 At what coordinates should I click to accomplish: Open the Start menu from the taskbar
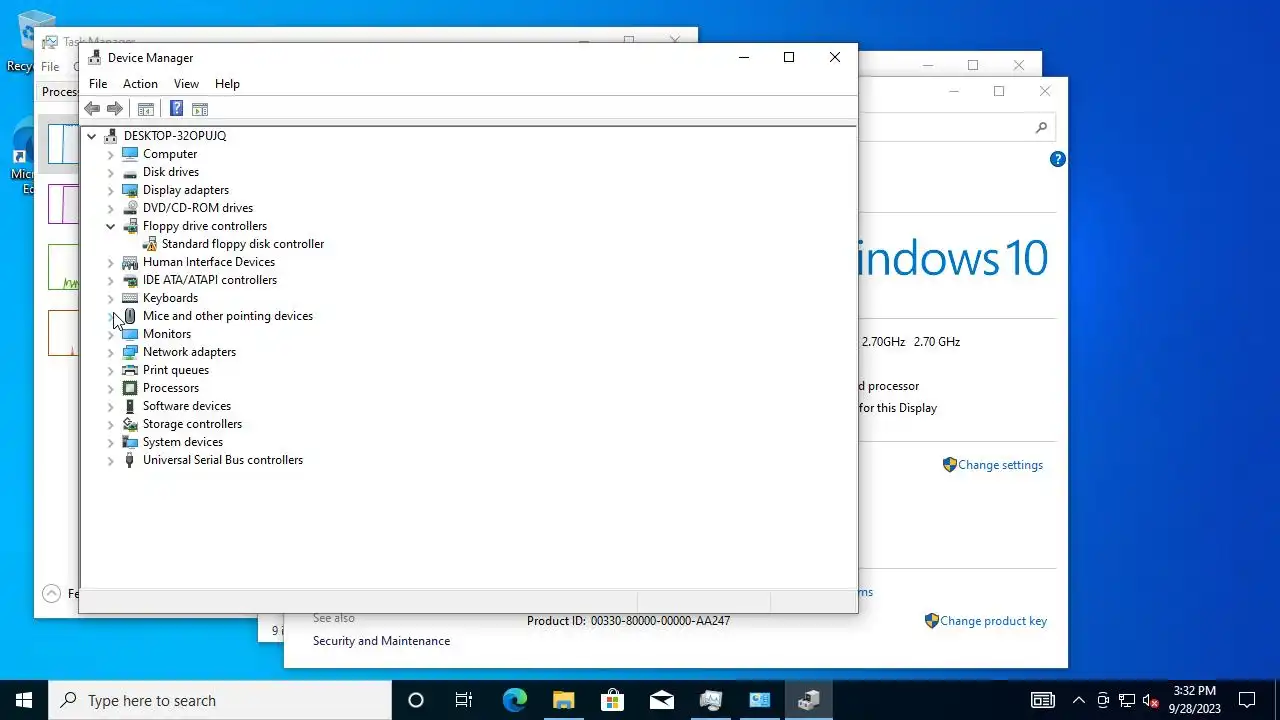[x=24, y=700]
